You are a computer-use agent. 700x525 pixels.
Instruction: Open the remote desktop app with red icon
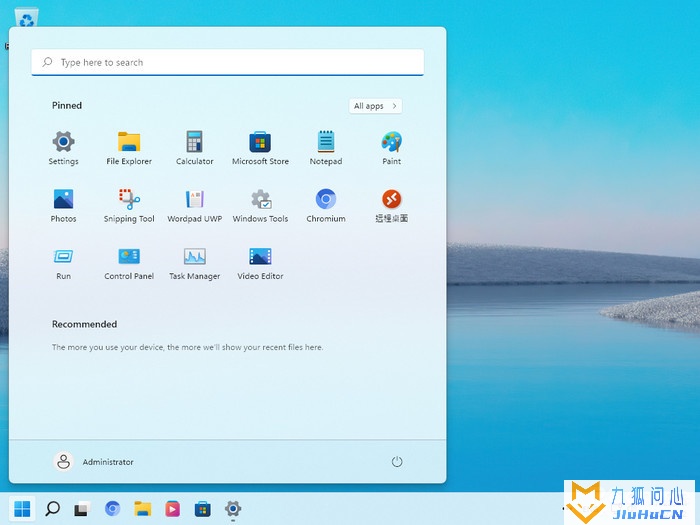pyautogui.click(x=392, y=206)
